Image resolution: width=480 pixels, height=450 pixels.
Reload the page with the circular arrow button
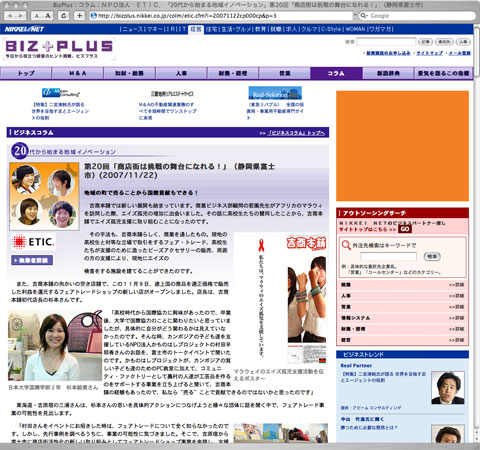(x=64, y=16)
